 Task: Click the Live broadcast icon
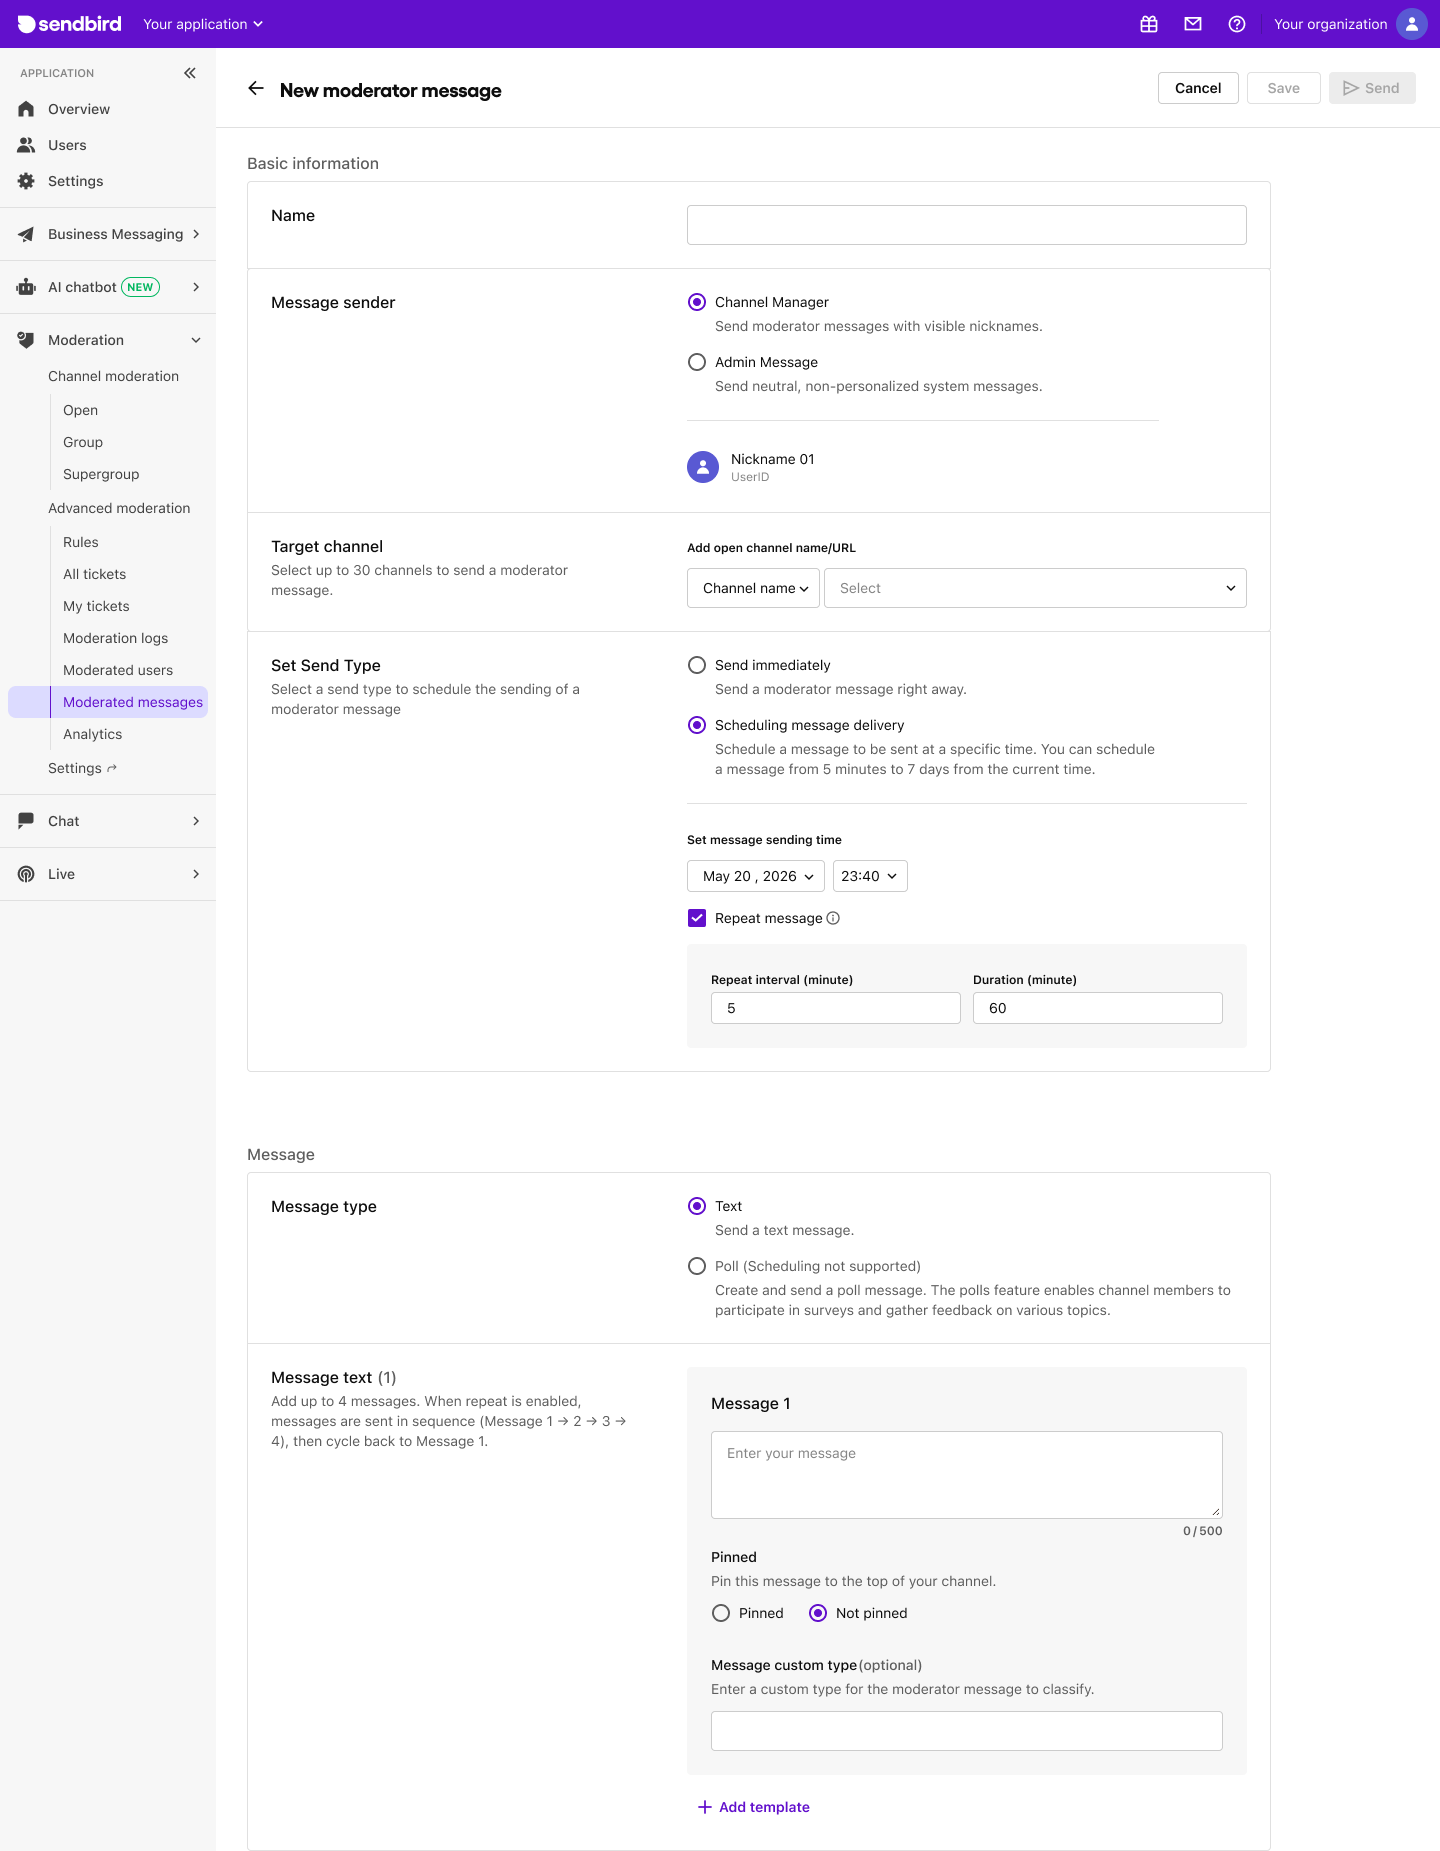pyautogui.click(x=26, y=874)
